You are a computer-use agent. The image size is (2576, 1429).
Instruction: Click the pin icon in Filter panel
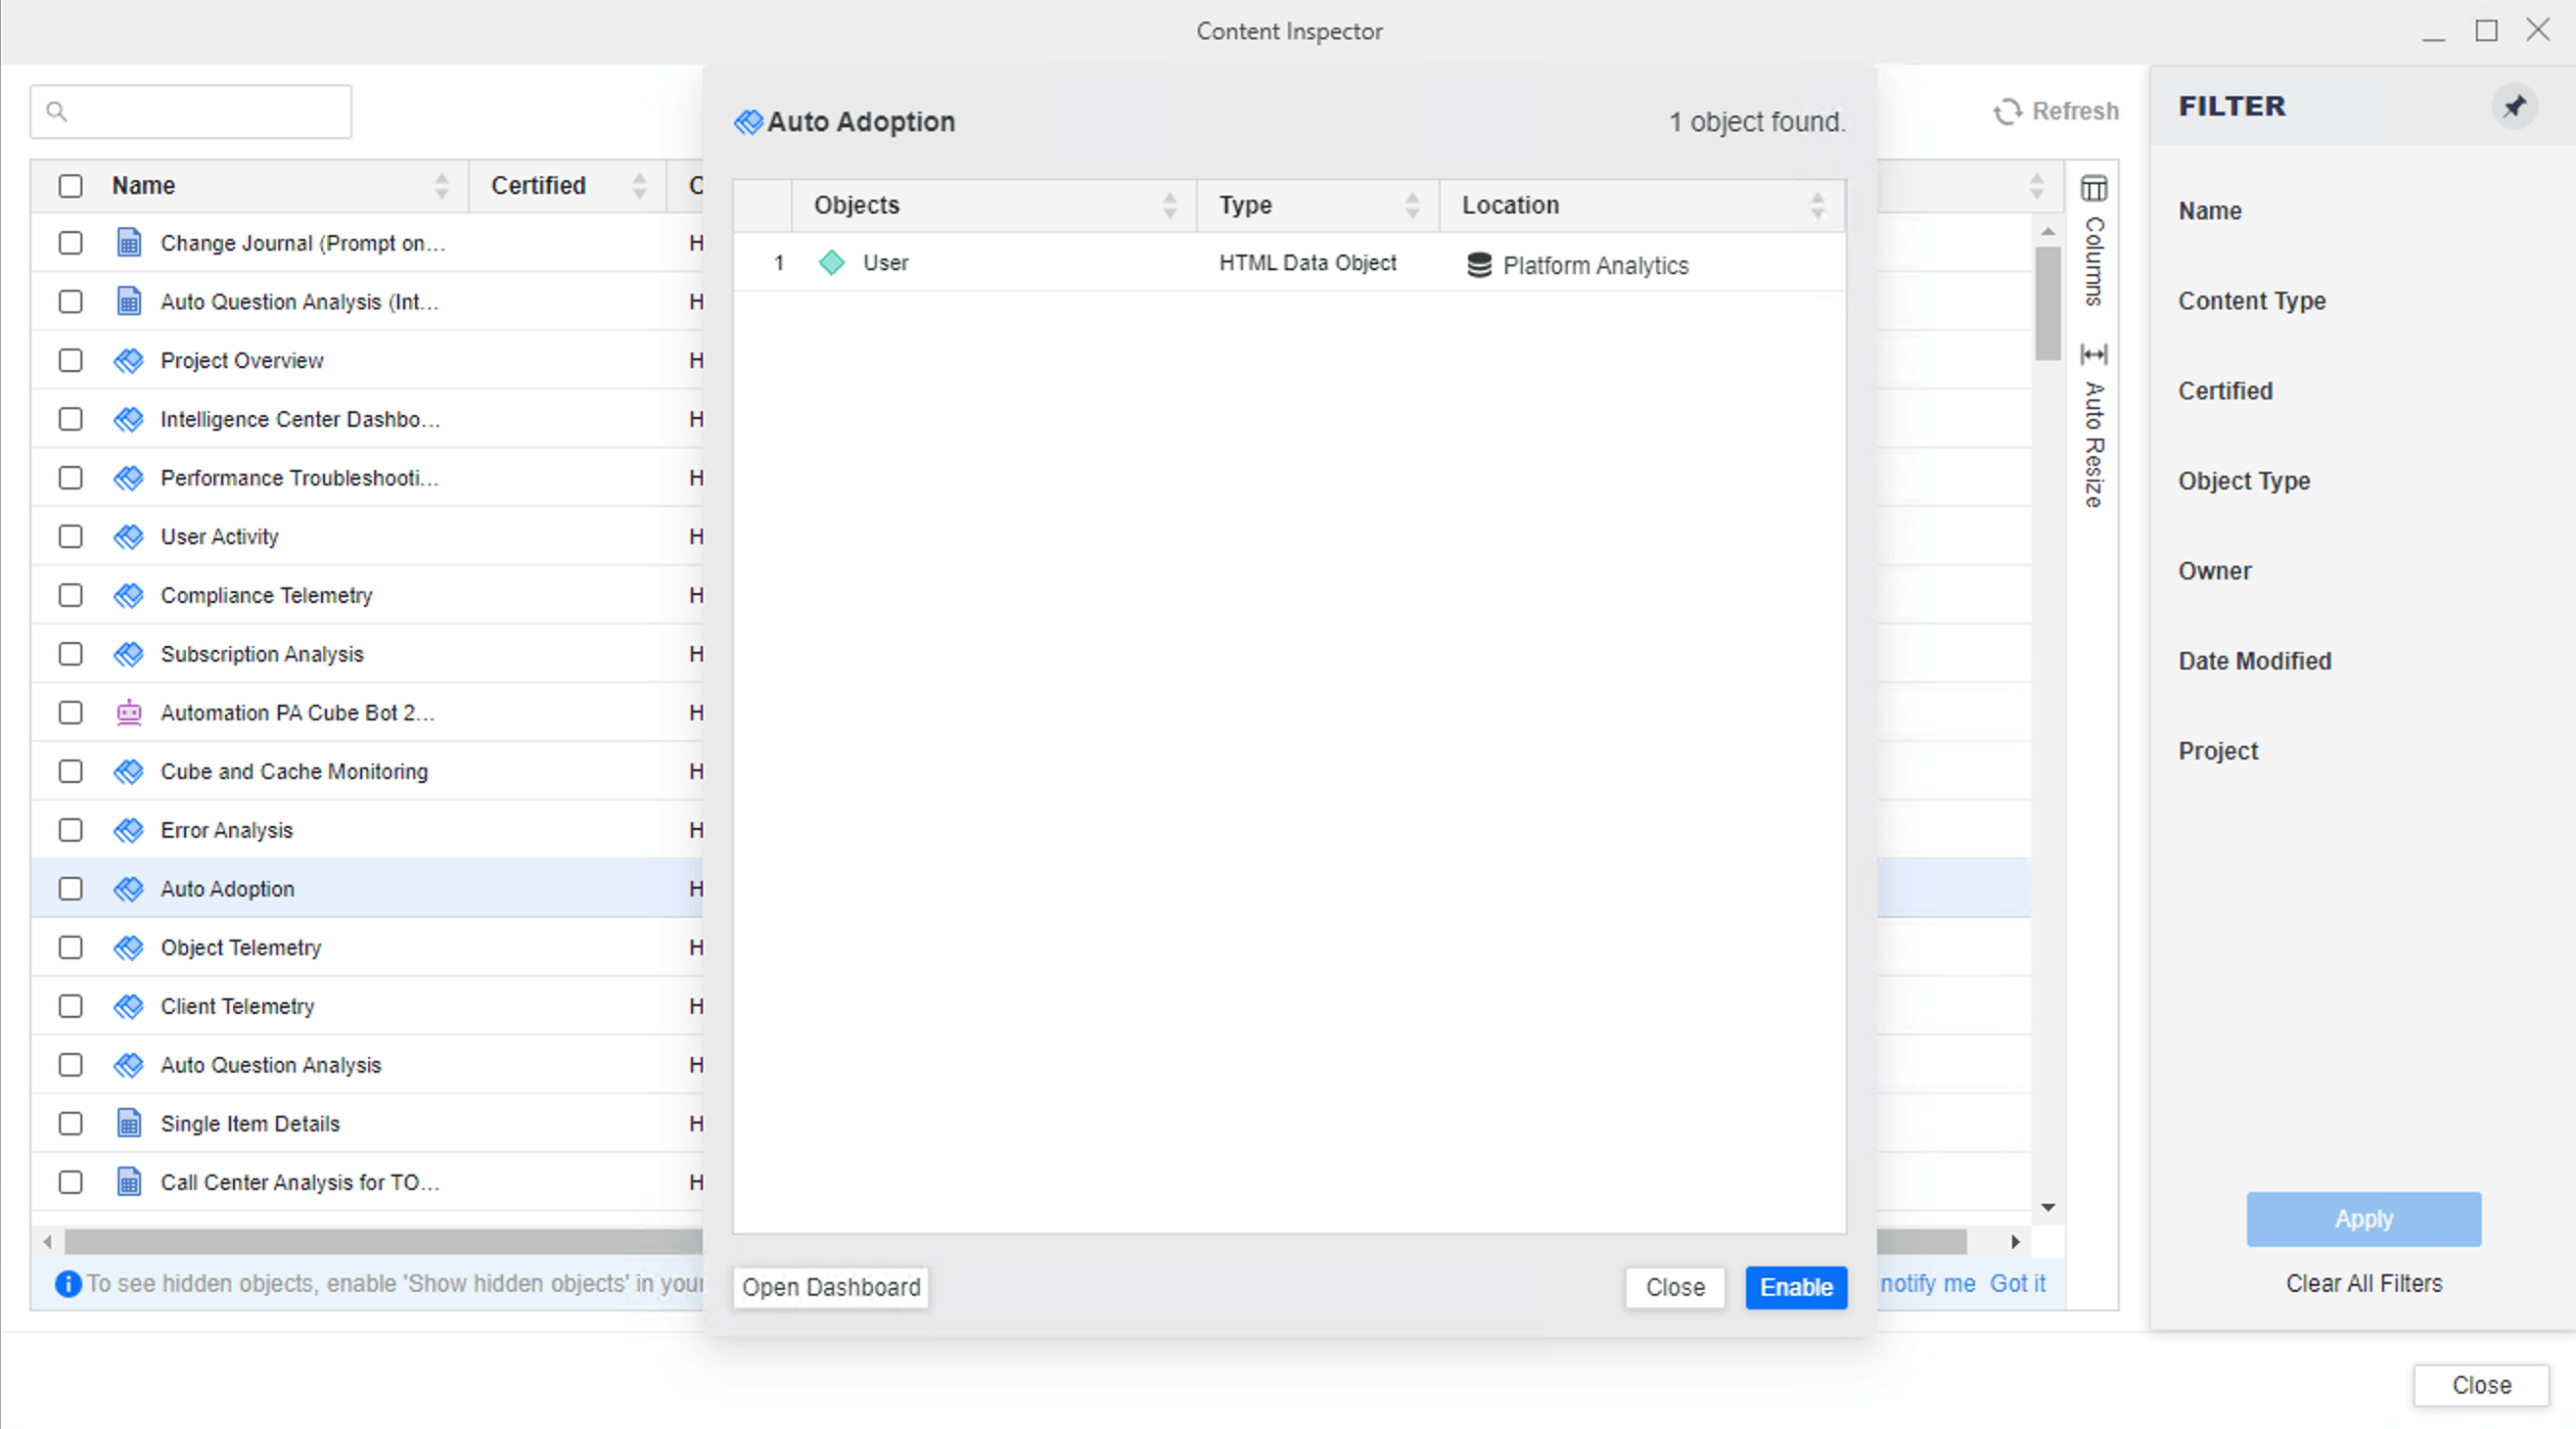coord(2514,106)
